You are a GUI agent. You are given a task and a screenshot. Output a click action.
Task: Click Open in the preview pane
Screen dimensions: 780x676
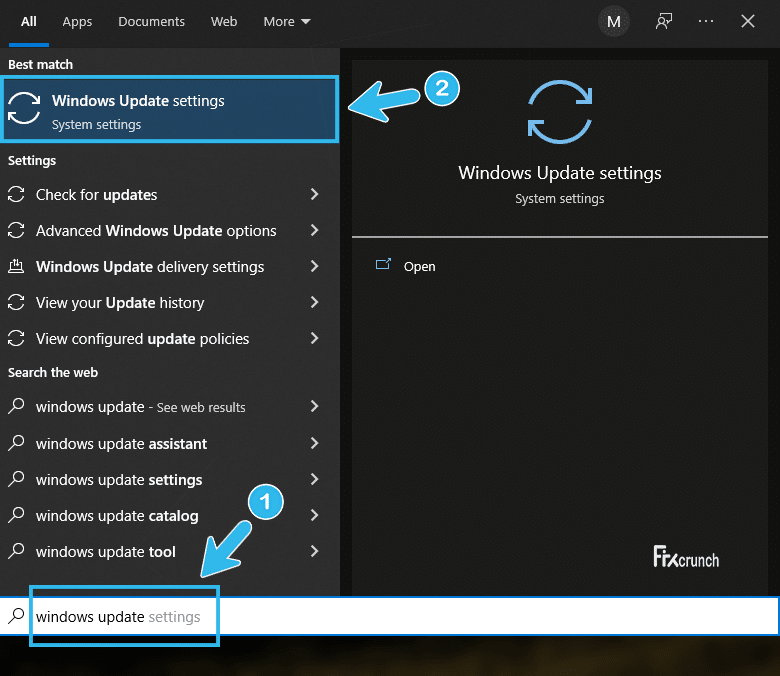419,267
